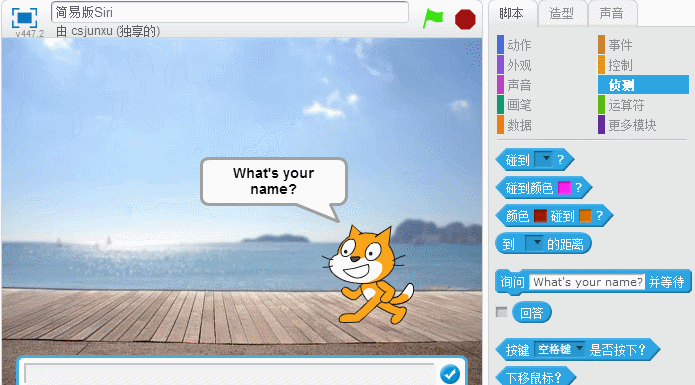Select the 侦测 sensing block category
The image size is (695, 385).
point(644,85)
